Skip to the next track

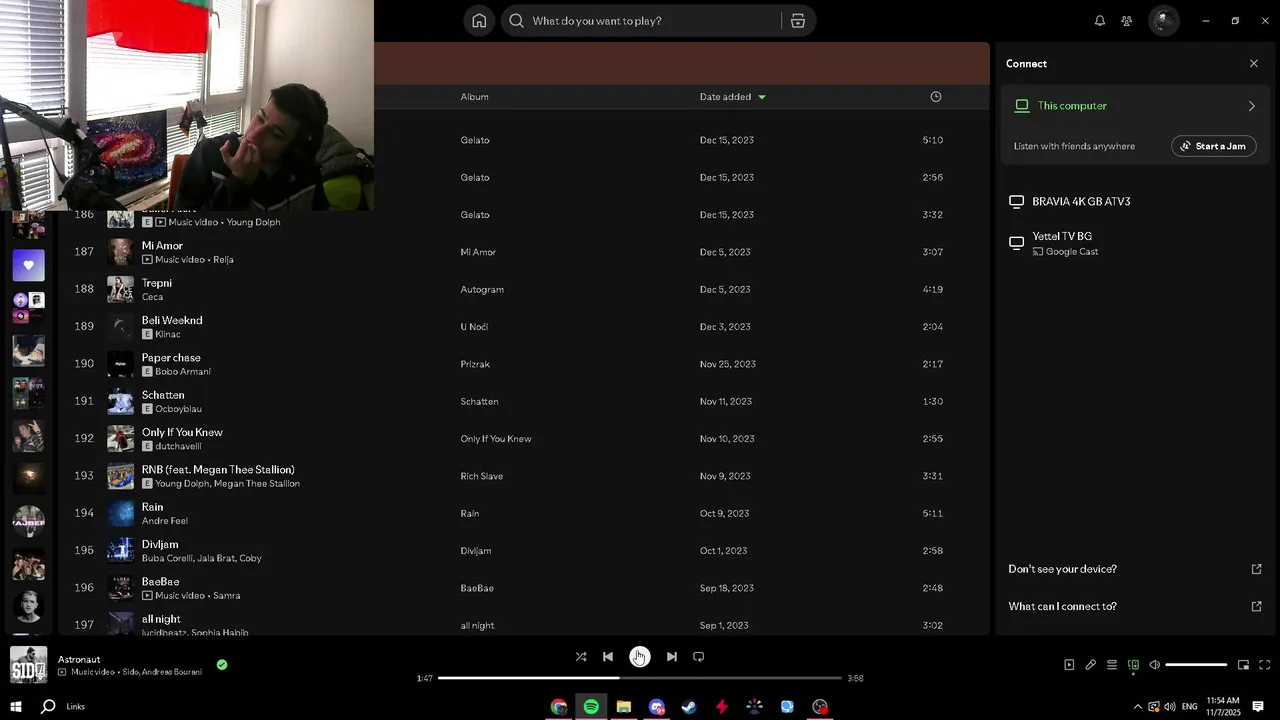click(672, 657)
